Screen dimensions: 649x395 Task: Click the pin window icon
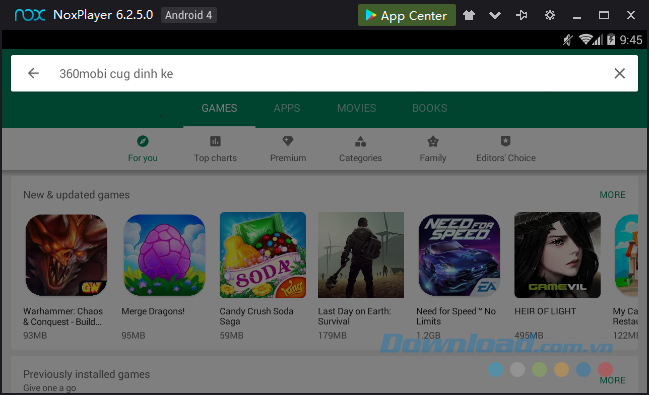click(522, 15)
